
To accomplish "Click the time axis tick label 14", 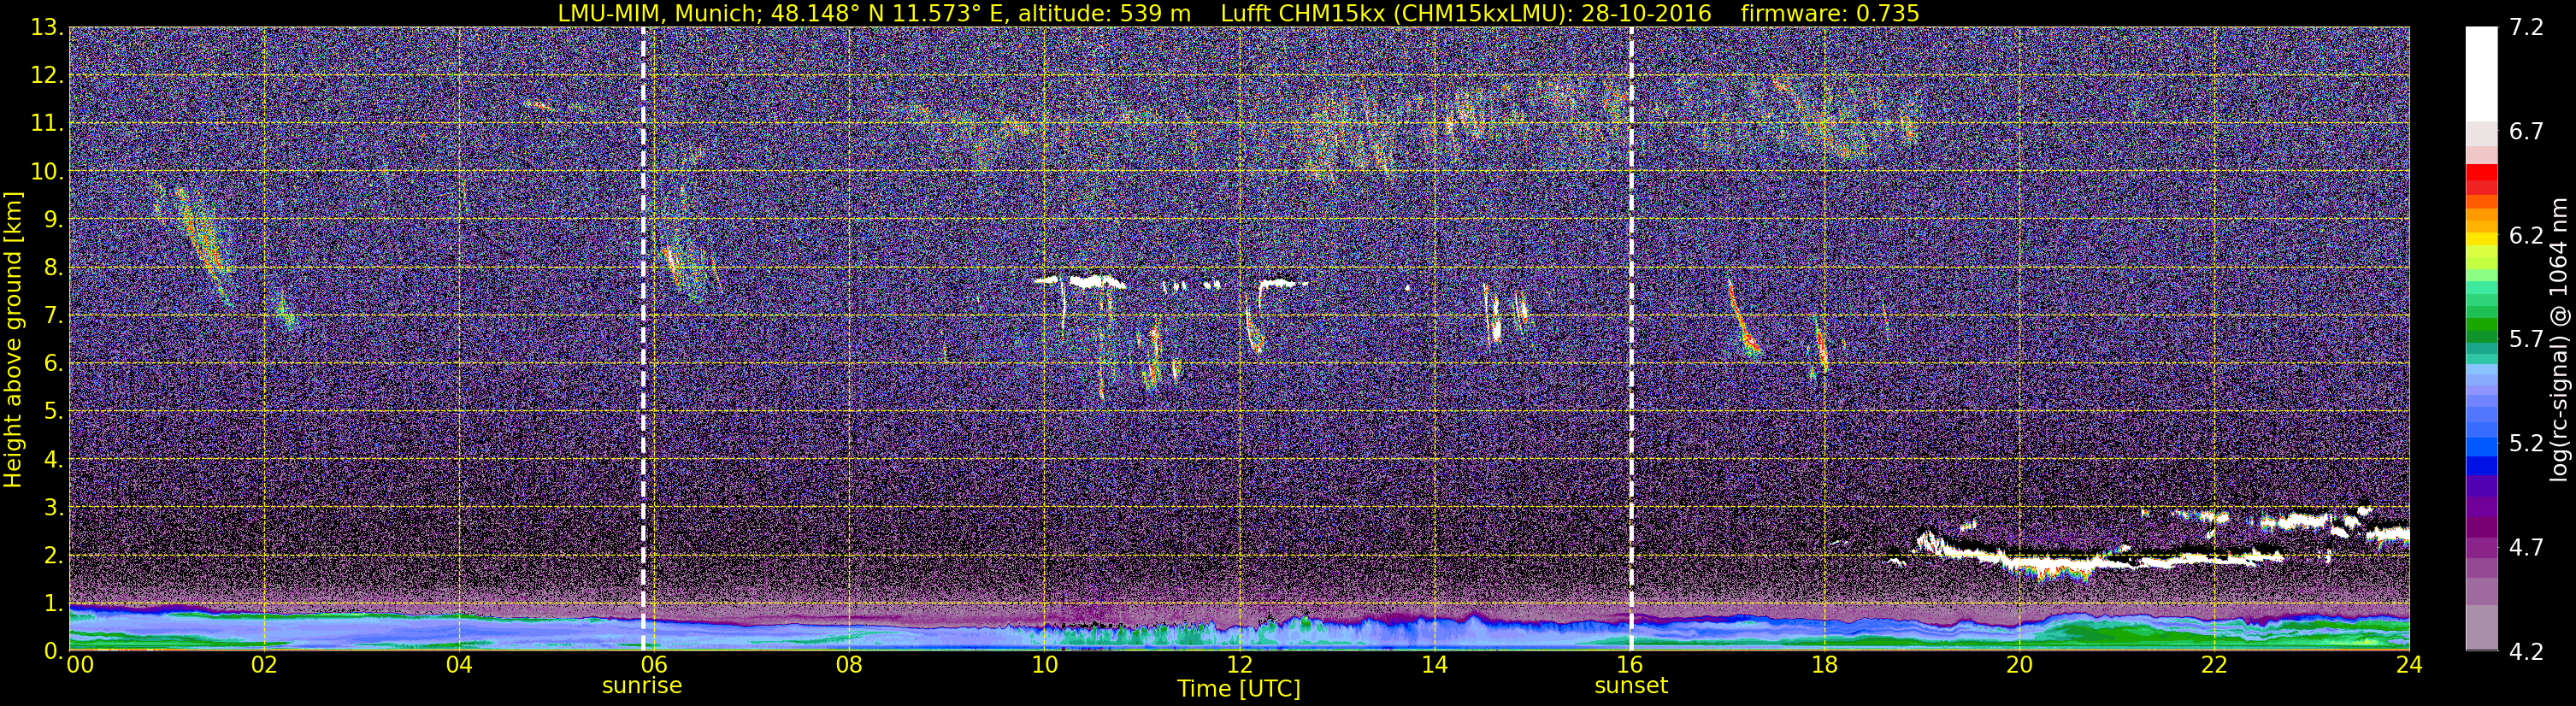I will pyautogui.click(x=1434, y=665).
